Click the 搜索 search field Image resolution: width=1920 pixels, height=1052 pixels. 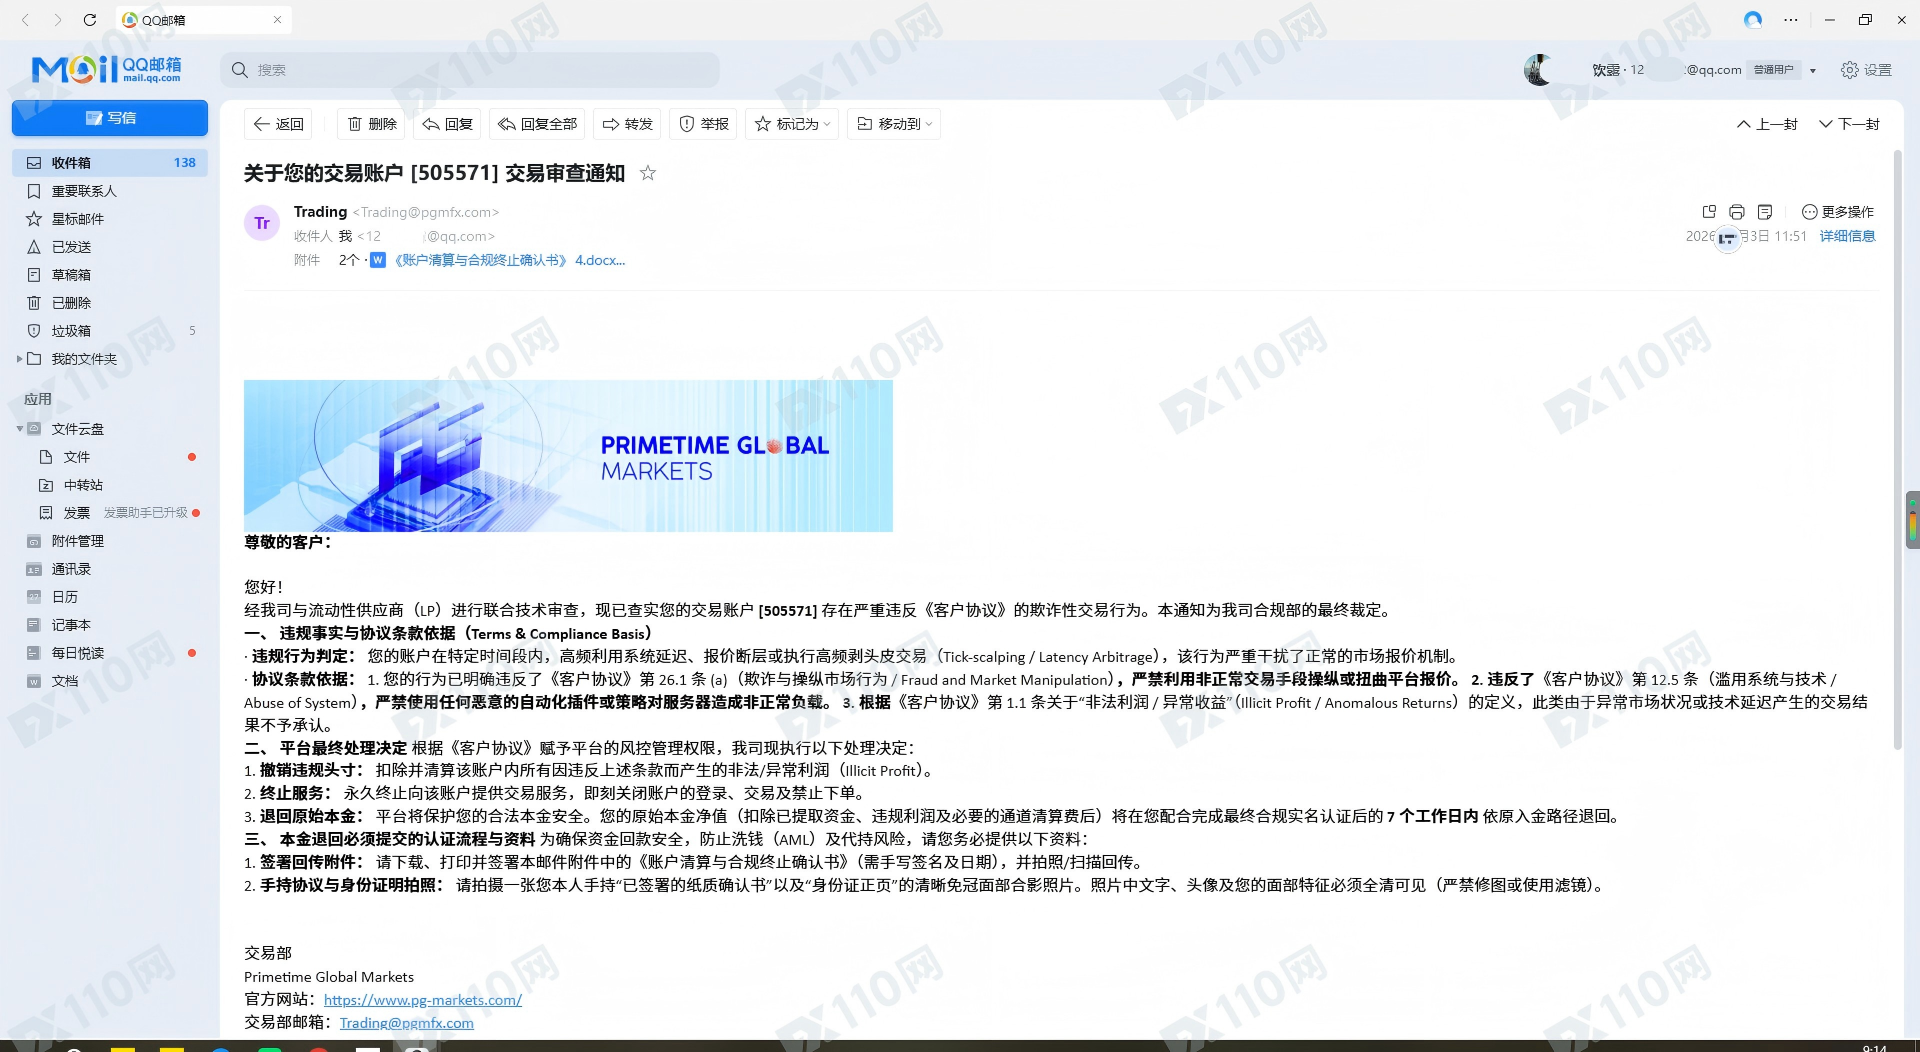pyautogui.click(x=470, y=70)
